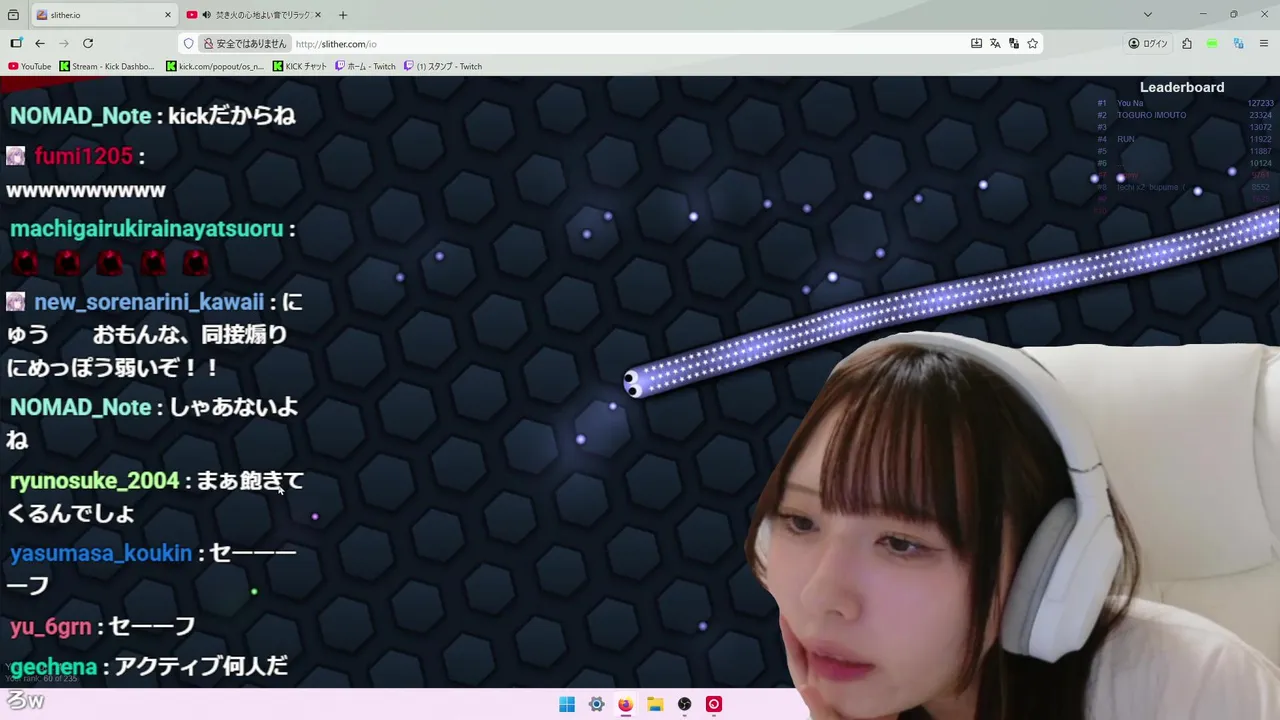Click the Firefox taskbar icon
The height and width of the screenshot is (720, 1280).
[625, 704]
